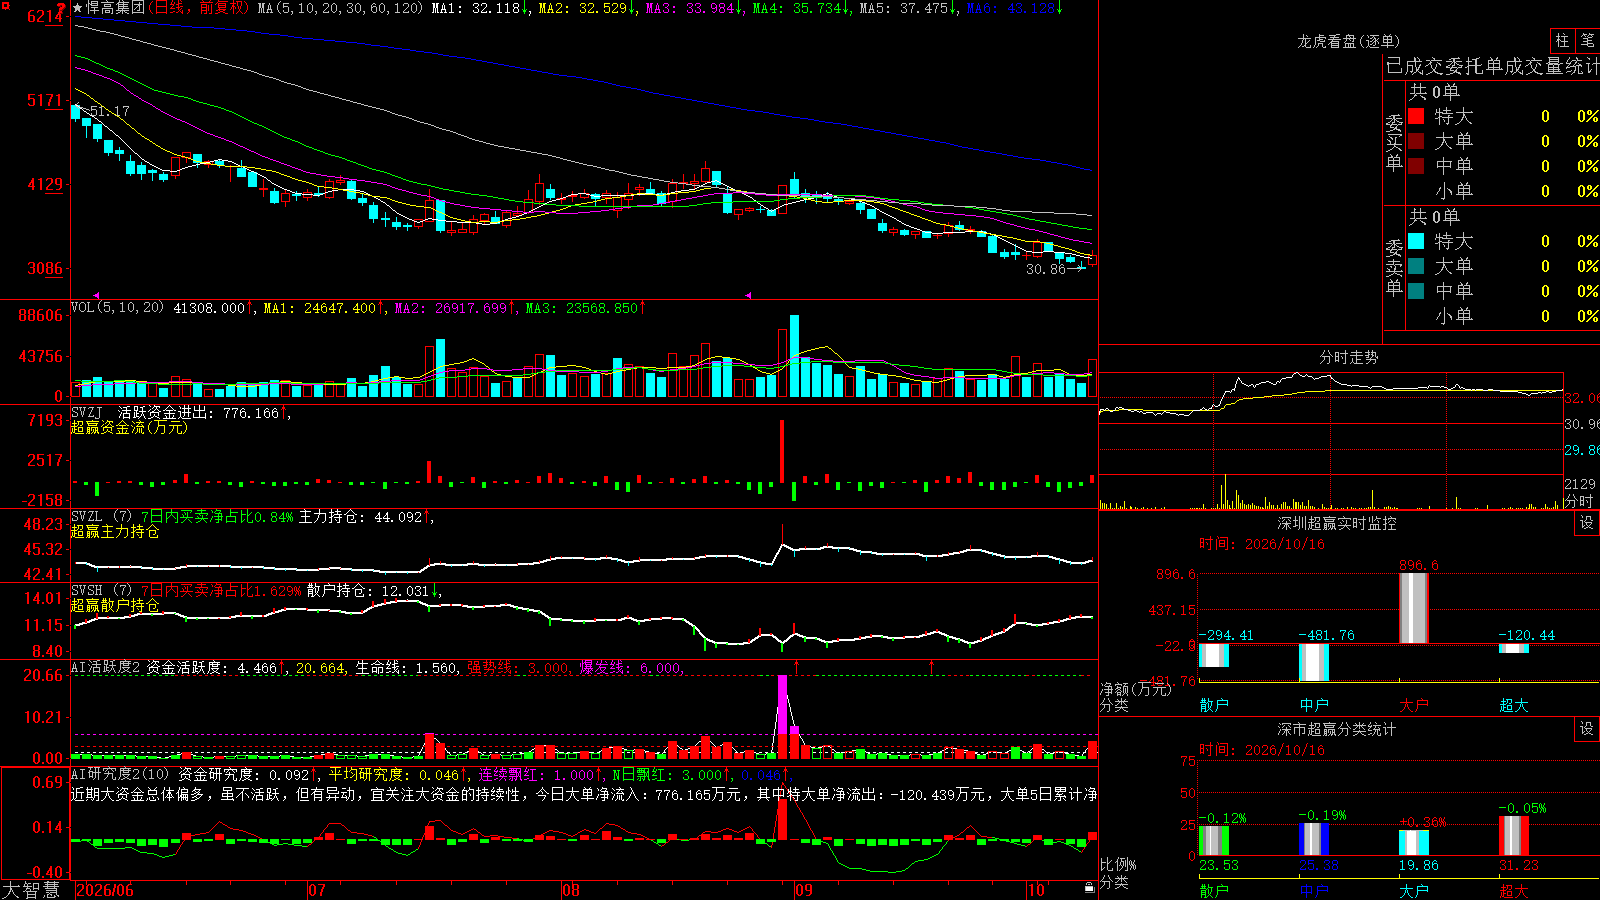The image size is (1600, 900).
Task: Click the SVZL (7) indicator name
Action: 101,517
